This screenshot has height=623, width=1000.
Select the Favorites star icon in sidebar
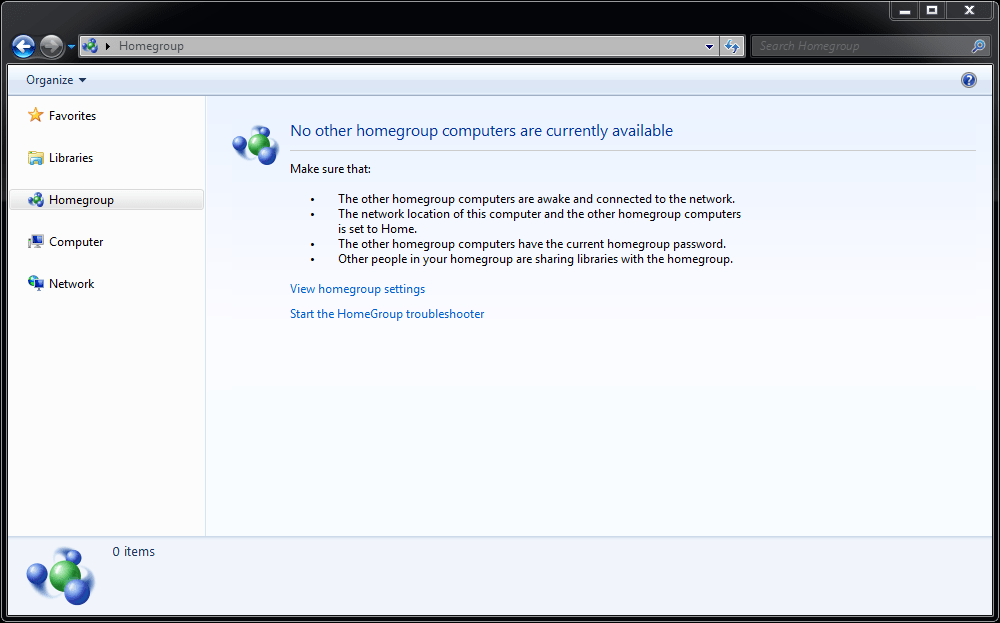(35, 115)
